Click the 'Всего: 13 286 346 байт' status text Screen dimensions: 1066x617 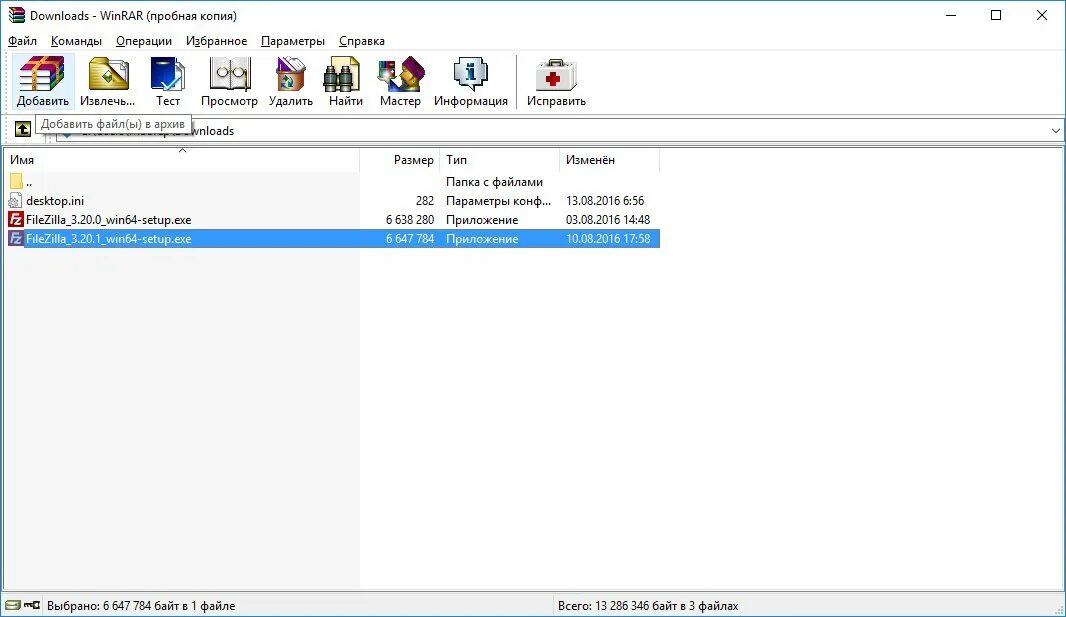click(x=648, y=605)
